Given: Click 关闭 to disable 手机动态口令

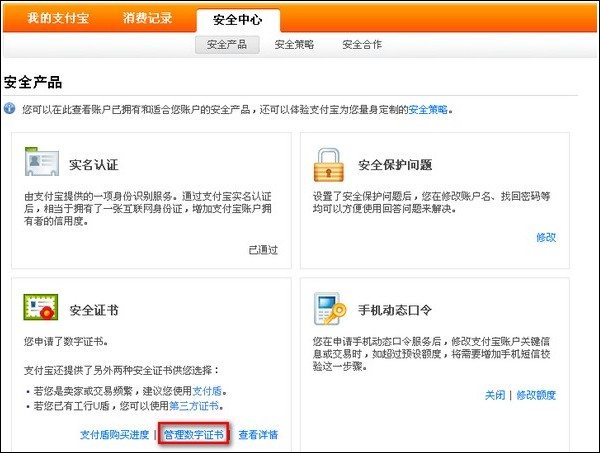Looking at the screenshot, I should [495, 395].
